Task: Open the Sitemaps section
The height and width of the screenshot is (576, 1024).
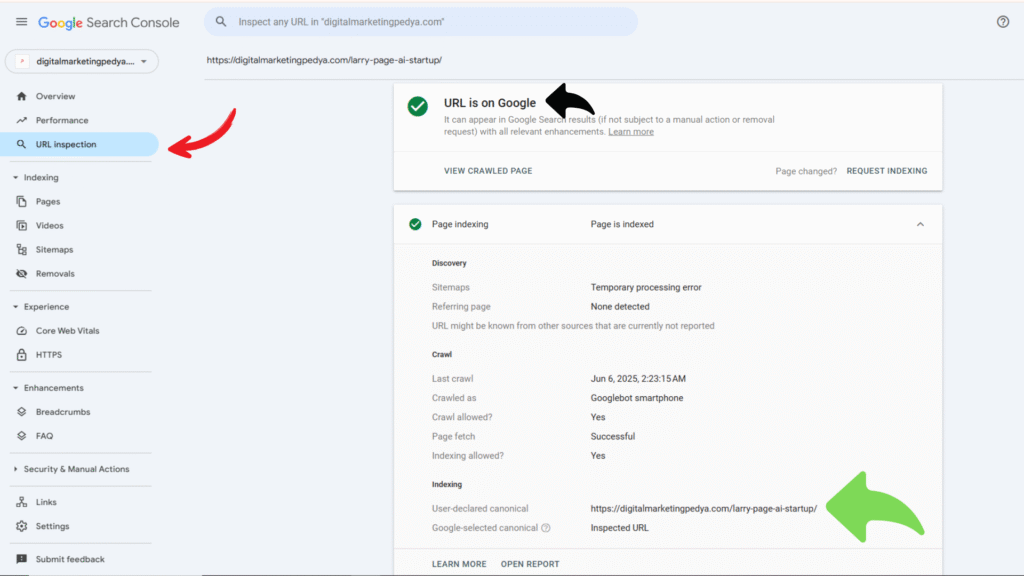Action: pyautogui.click(x=79, y=249)
